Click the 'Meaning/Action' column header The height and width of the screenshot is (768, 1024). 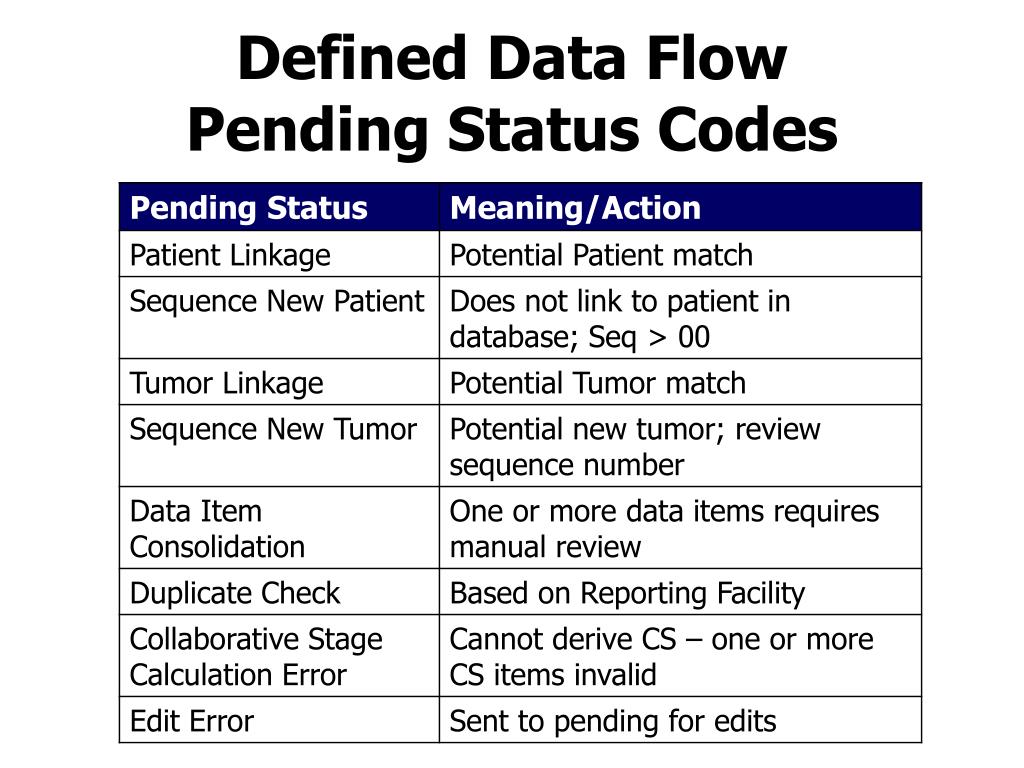(x=680, y=208)
